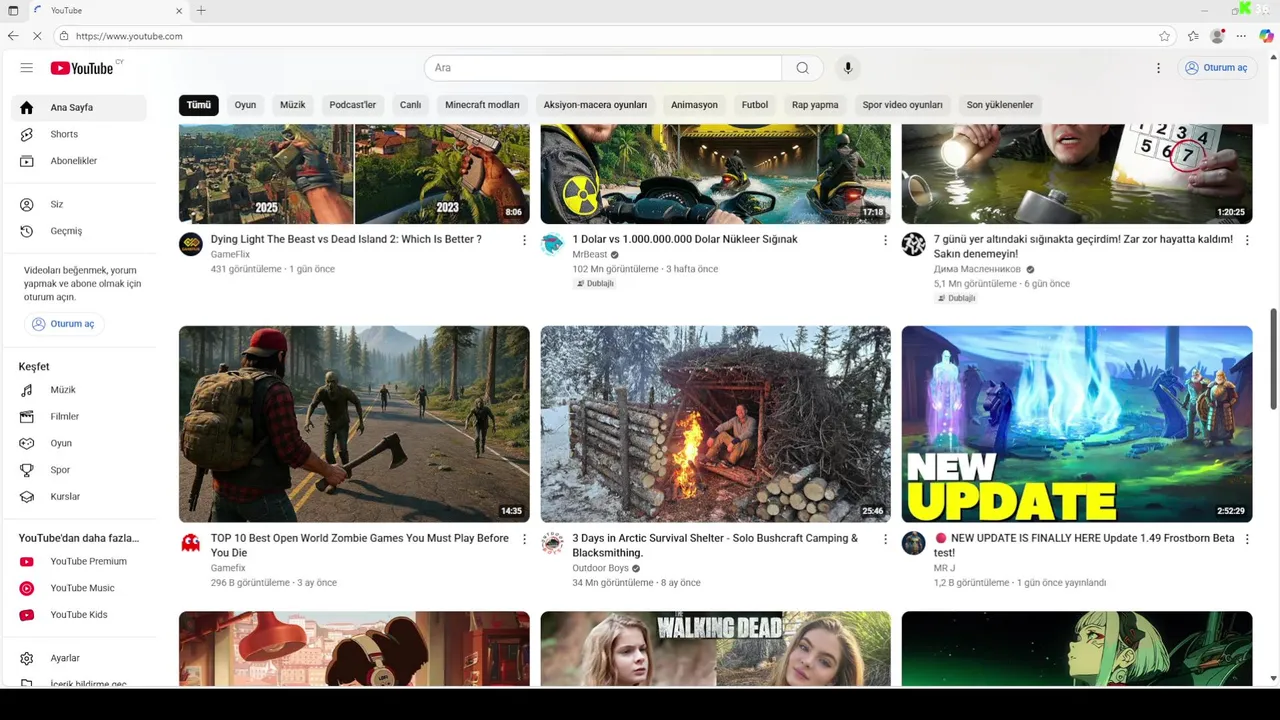This screenshot has height=720, width=1280.
Task: Go back with browser back arrow
Action: click(x=13, y=36)
